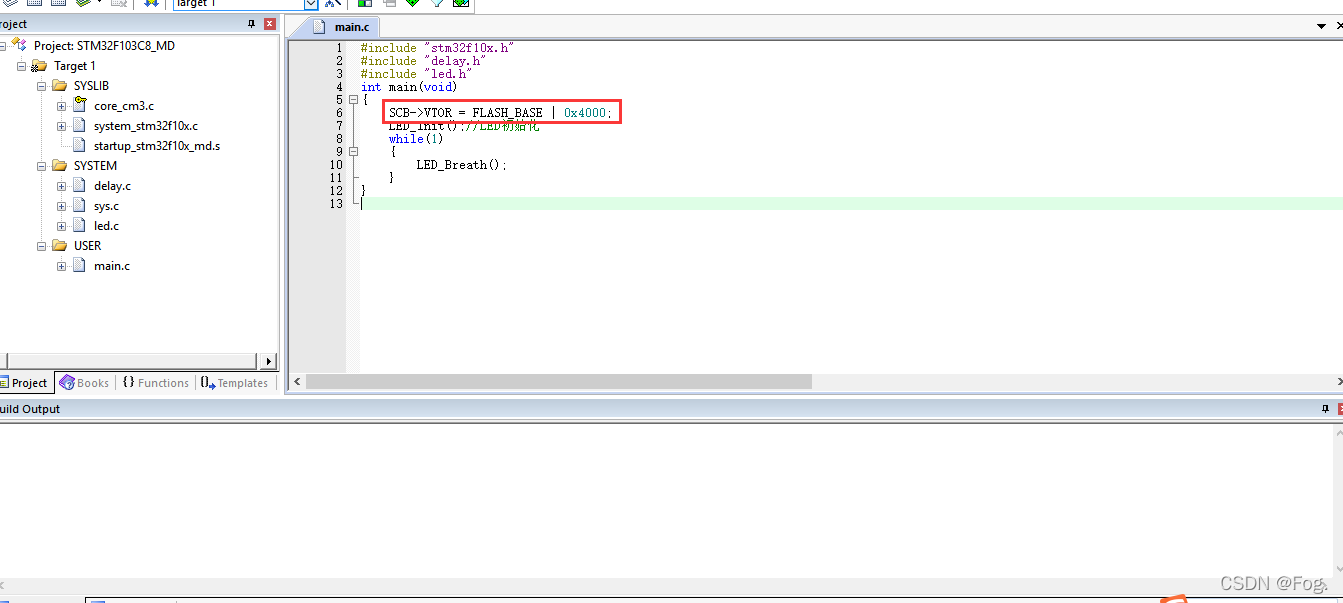Click 'LED_Breath();' in the editor

[x=462, y=165]
